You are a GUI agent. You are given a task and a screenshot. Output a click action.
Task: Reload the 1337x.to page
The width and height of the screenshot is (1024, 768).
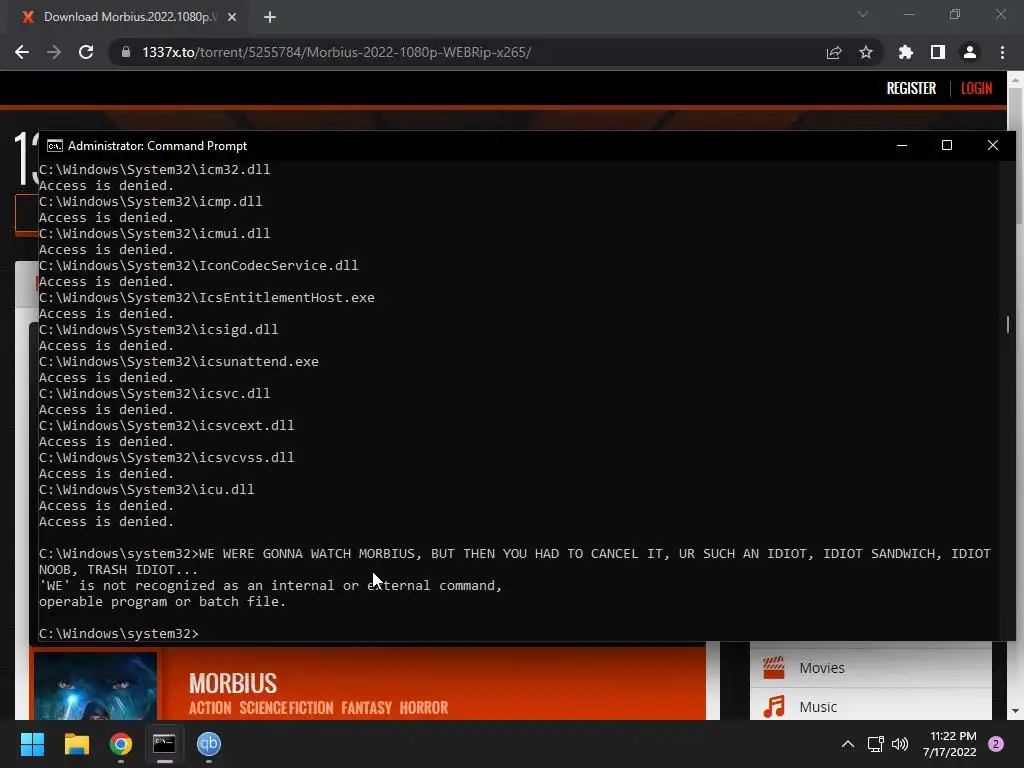coord(86,52)
